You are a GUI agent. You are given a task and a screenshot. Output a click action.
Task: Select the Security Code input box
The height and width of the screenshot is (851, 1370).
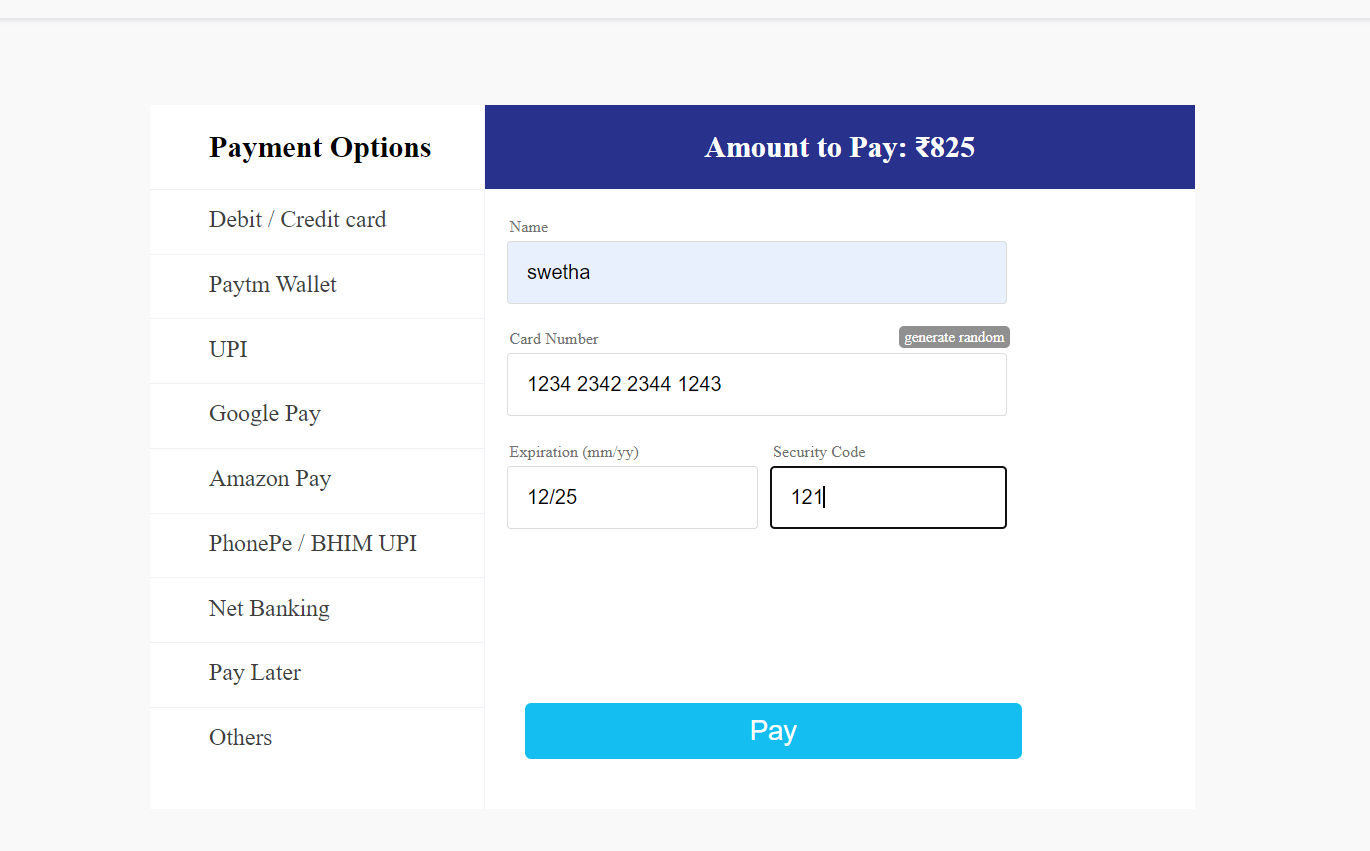pyautogui.click(x=887, y=497)
